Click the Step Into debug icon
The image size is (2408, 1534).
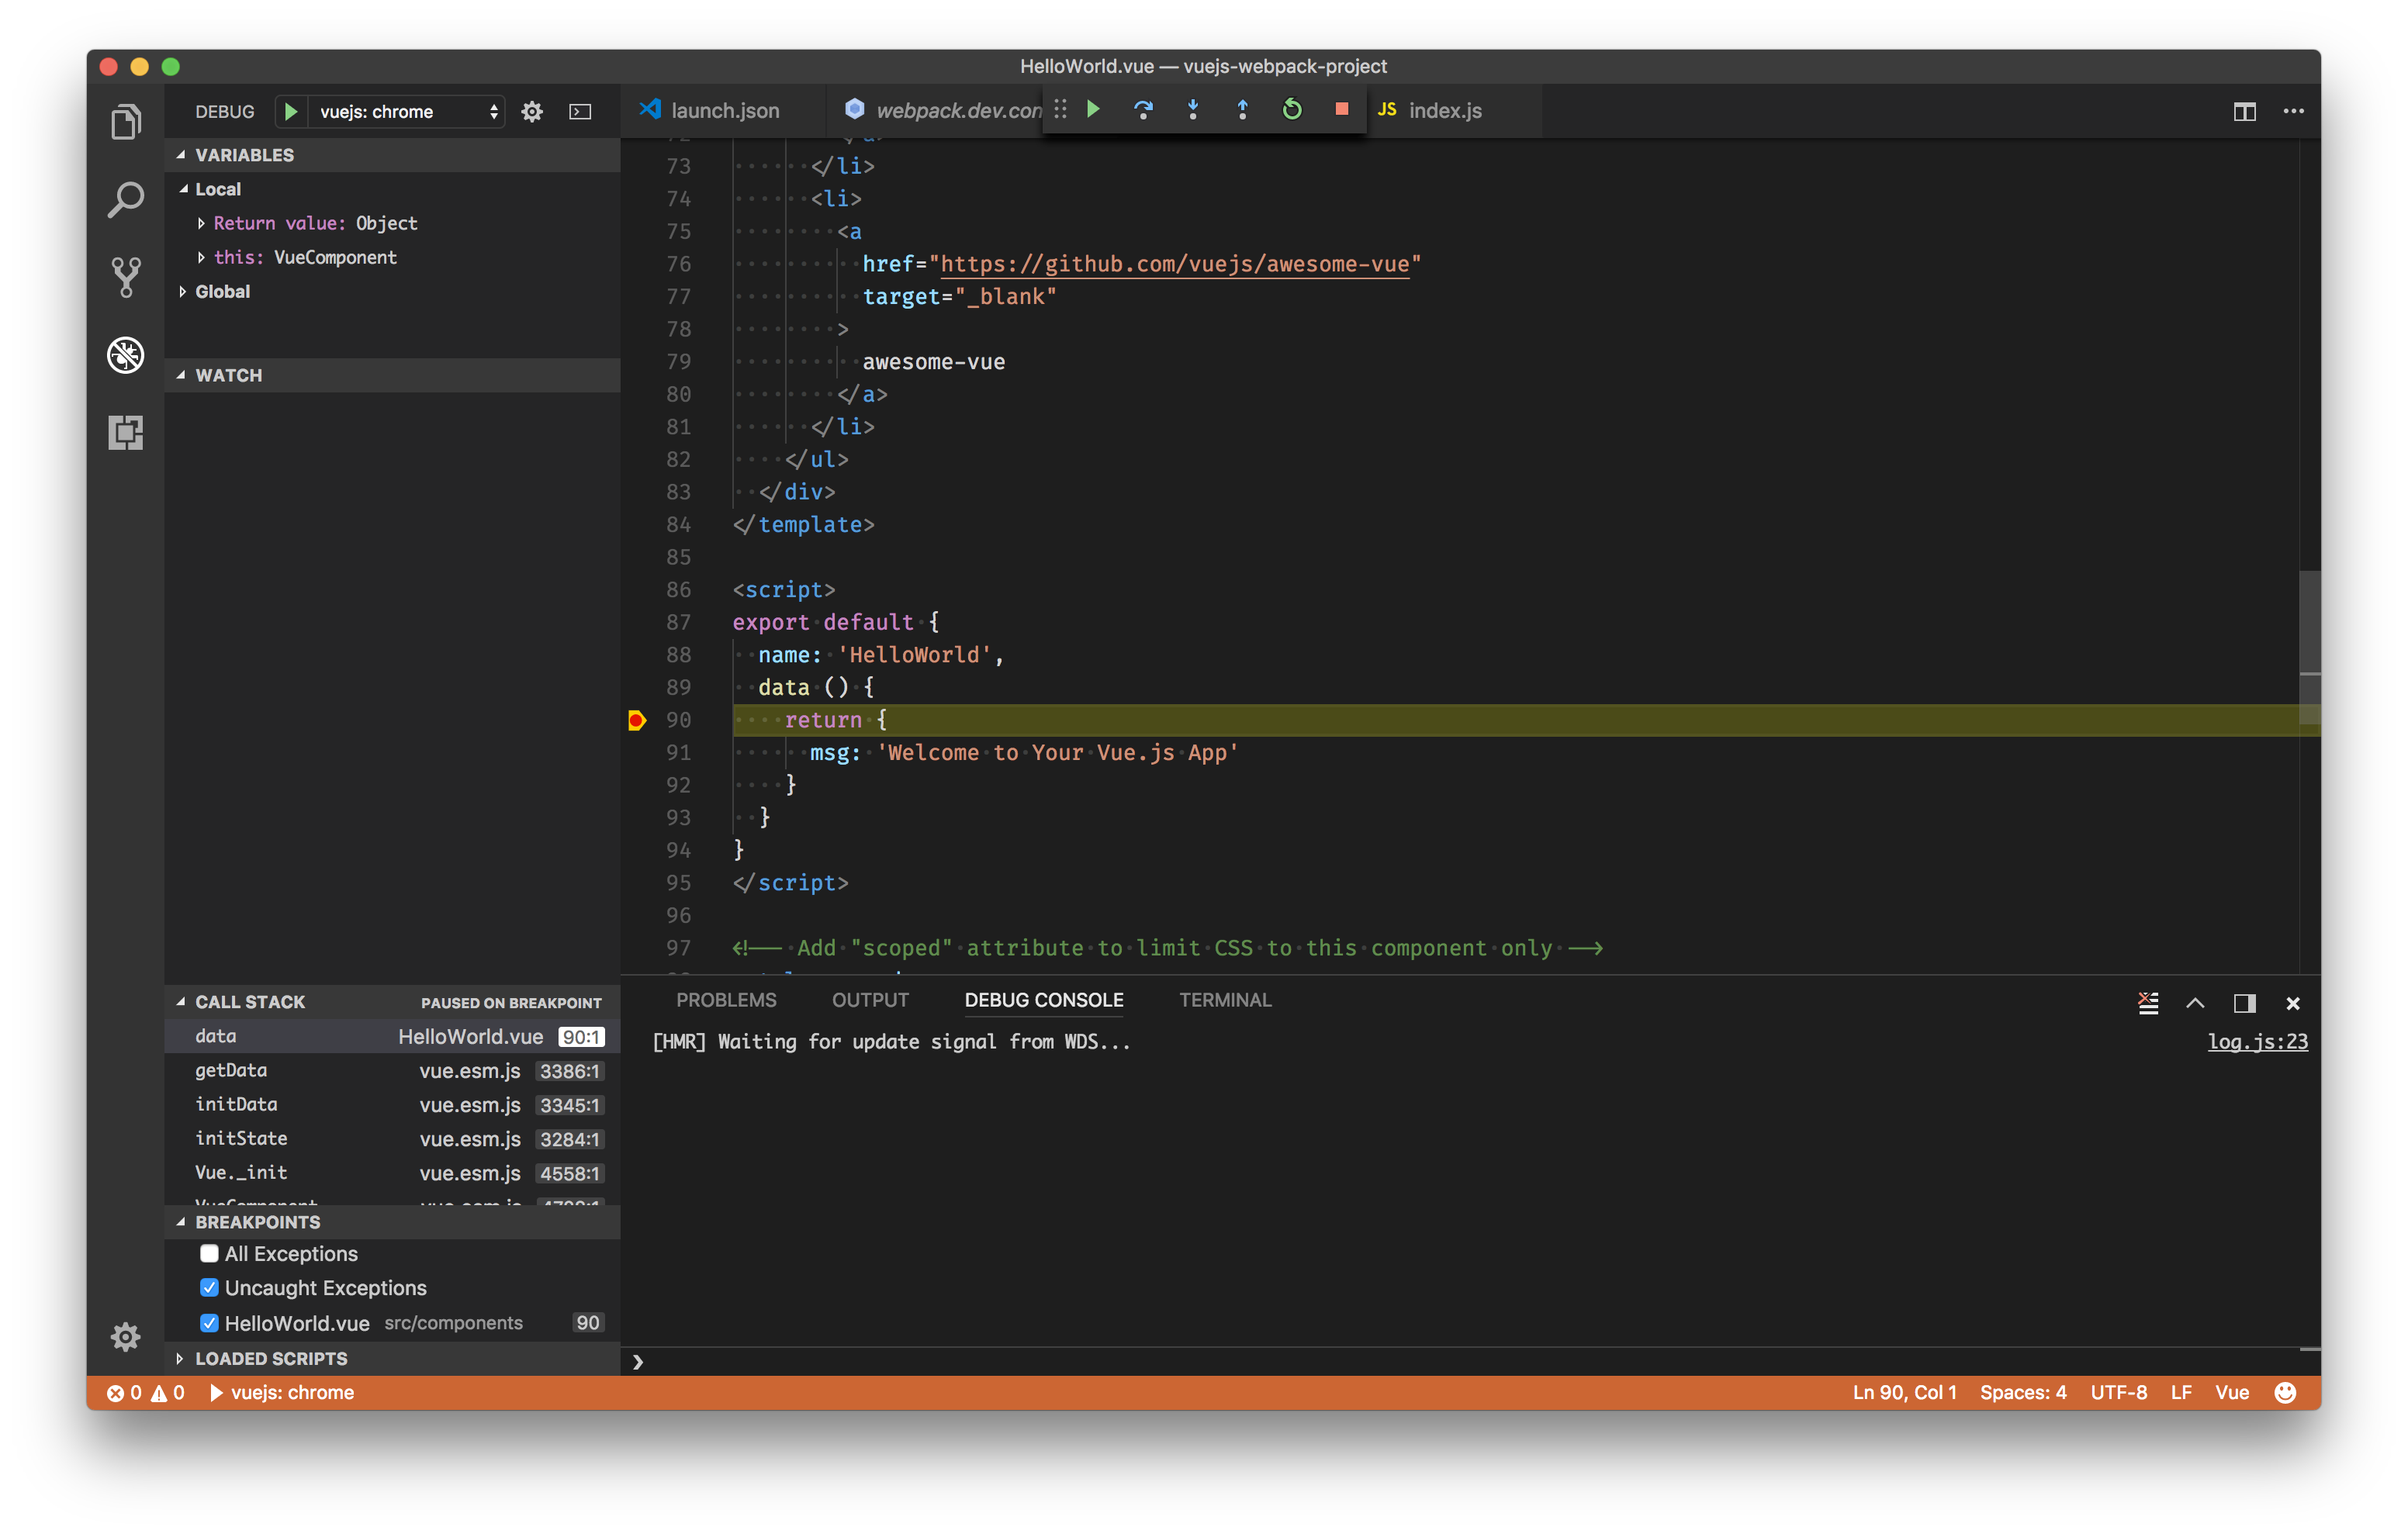[x=1192, y=110]
